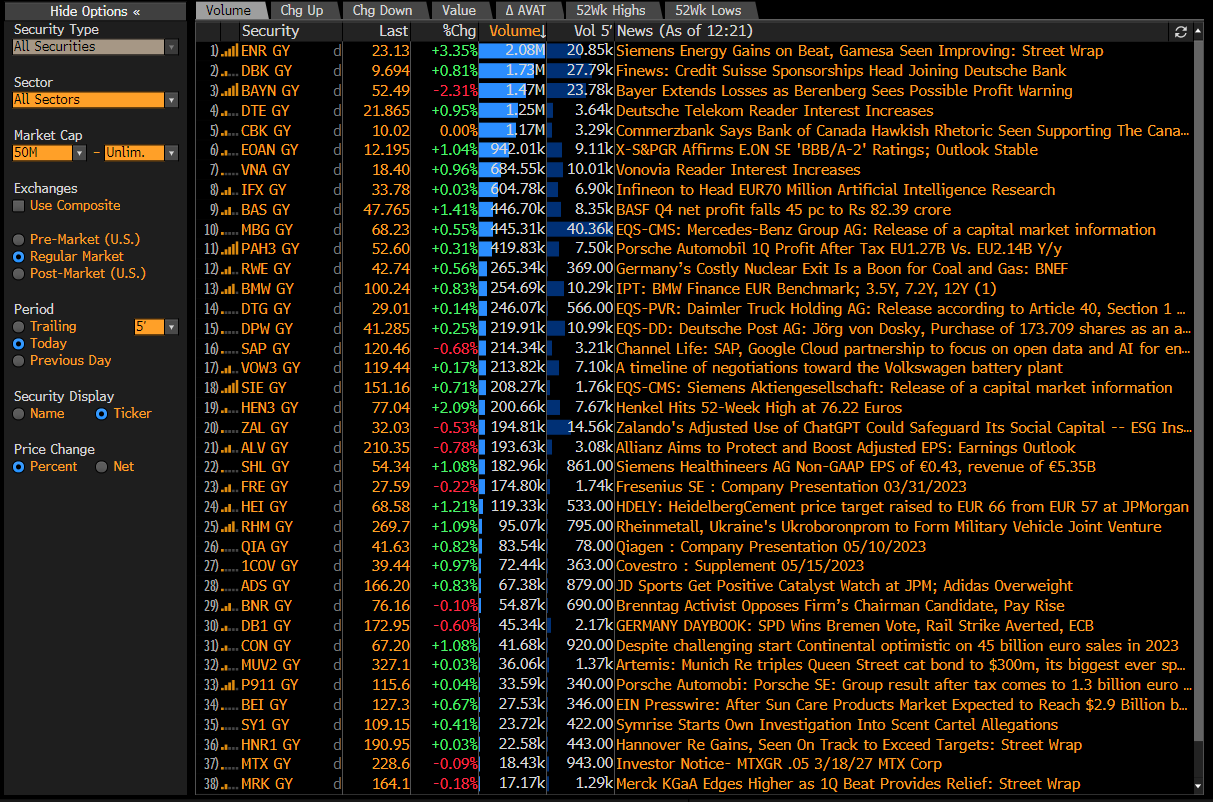
Task: Show price change as Percent
Action: pyautogui.click(x=19, y=467)
